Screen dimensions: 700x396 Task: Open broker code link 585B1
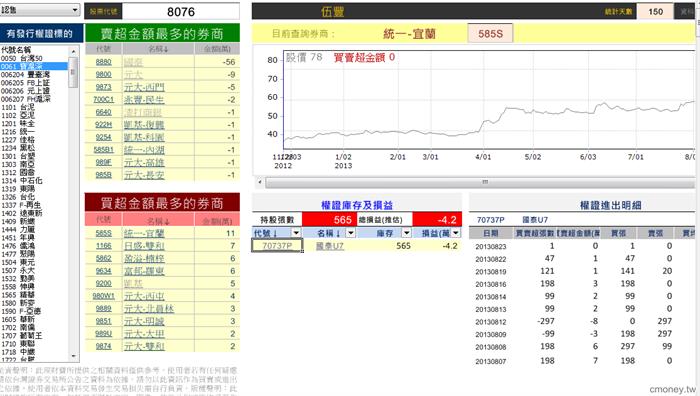coord(103,150)
